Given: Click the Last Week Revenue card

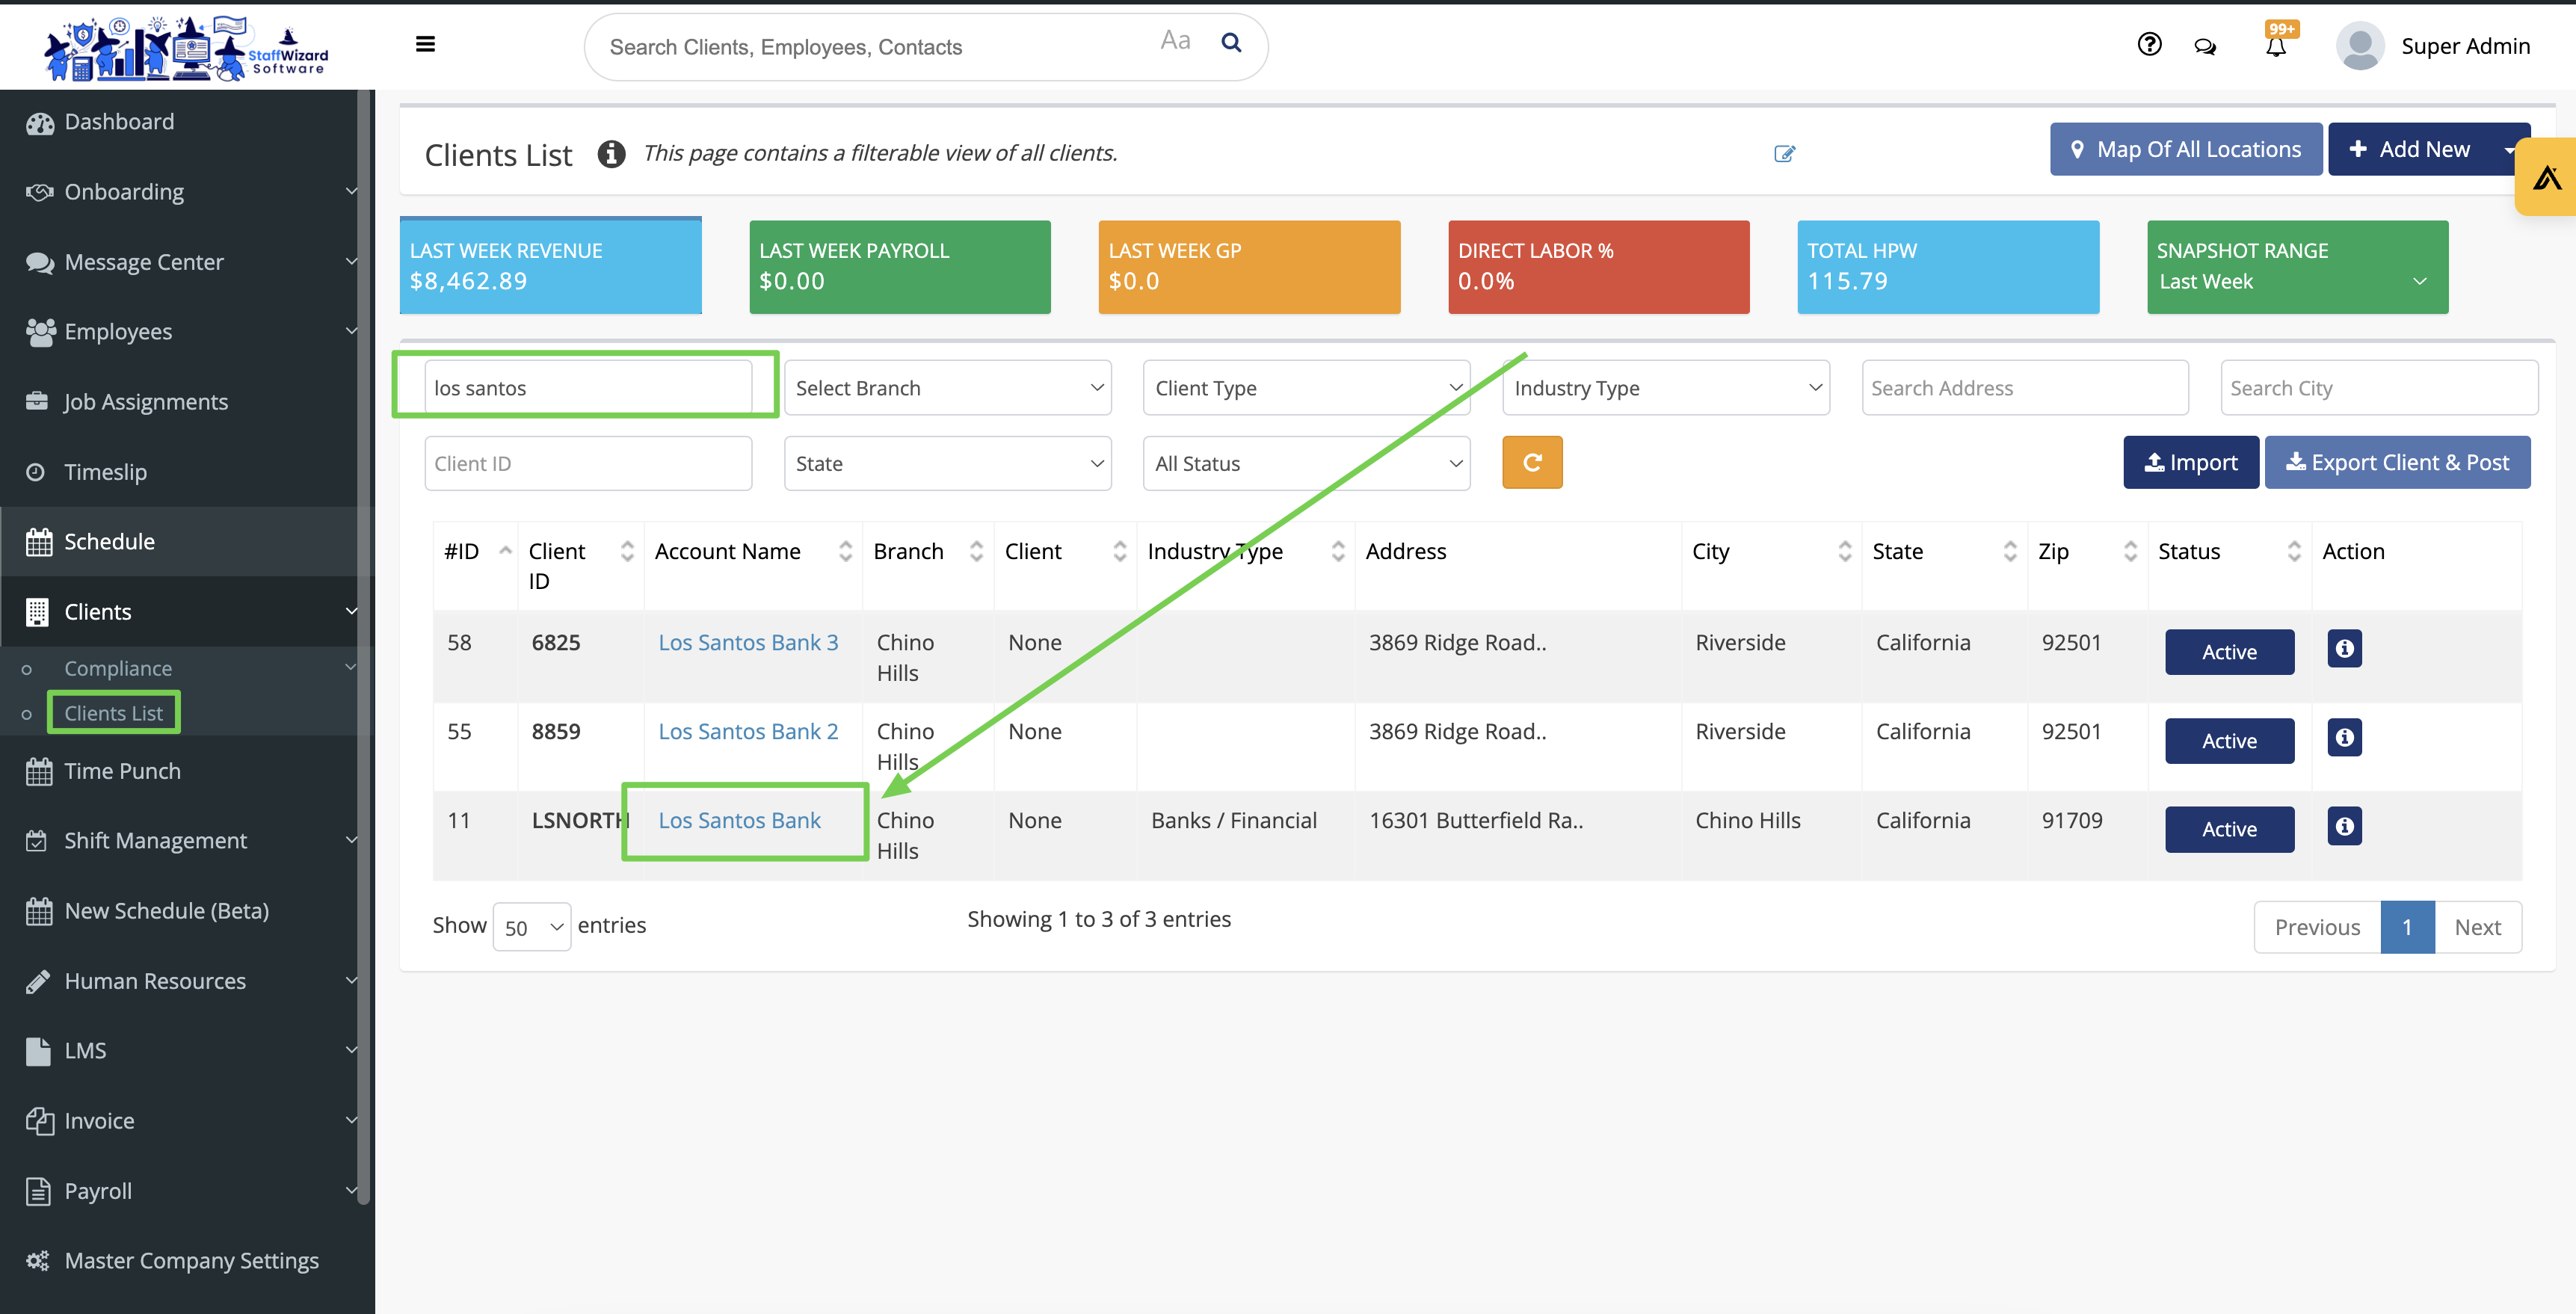Looking at the screenshot, I should pos(550,266).
